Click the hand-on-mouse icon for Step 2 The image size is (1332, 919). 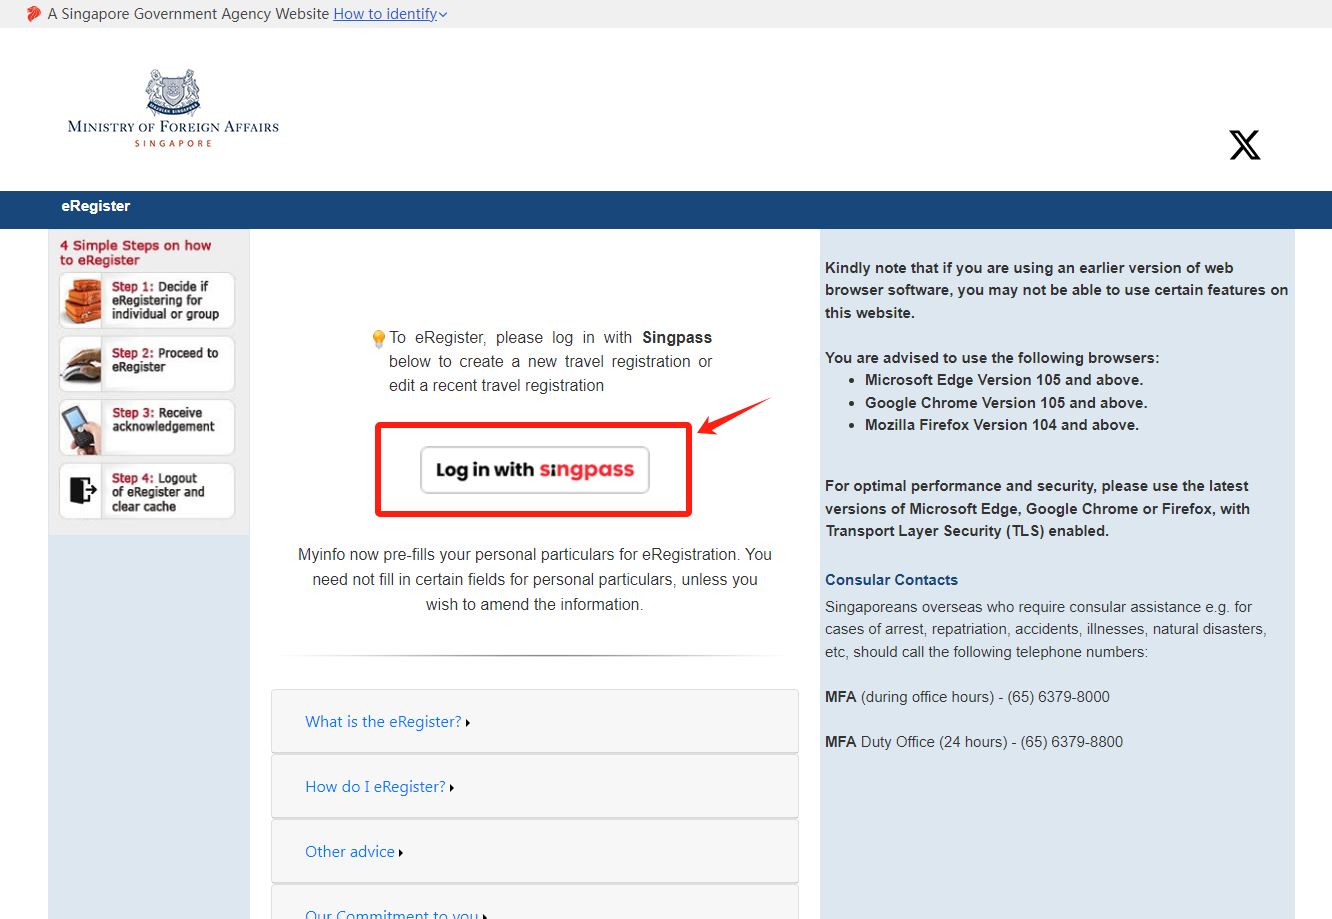82,363
